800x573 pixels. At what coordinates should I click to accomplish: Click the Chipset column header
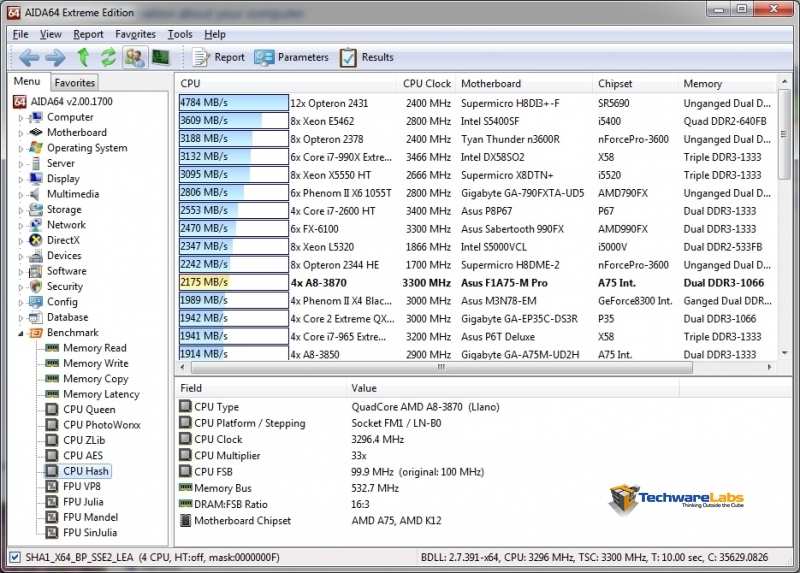pos(615,83)
